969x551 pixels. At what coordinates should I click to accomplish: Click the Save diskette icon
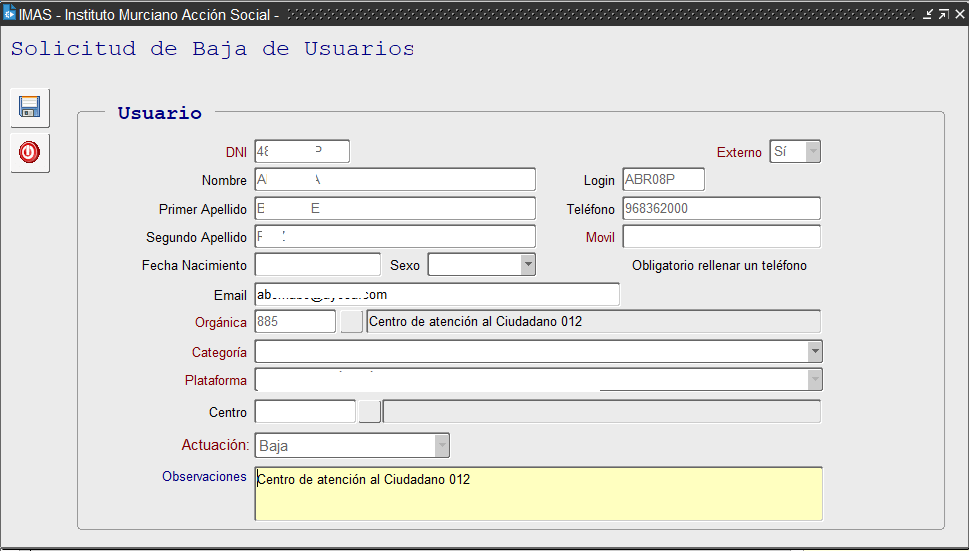(x=30, y=107)
